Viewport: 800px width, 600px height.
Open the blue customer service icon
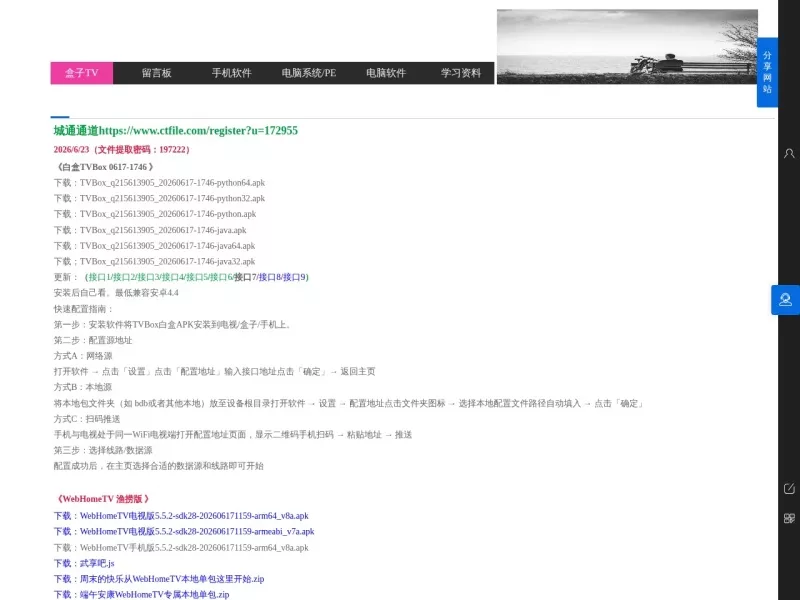coord(785,299)
